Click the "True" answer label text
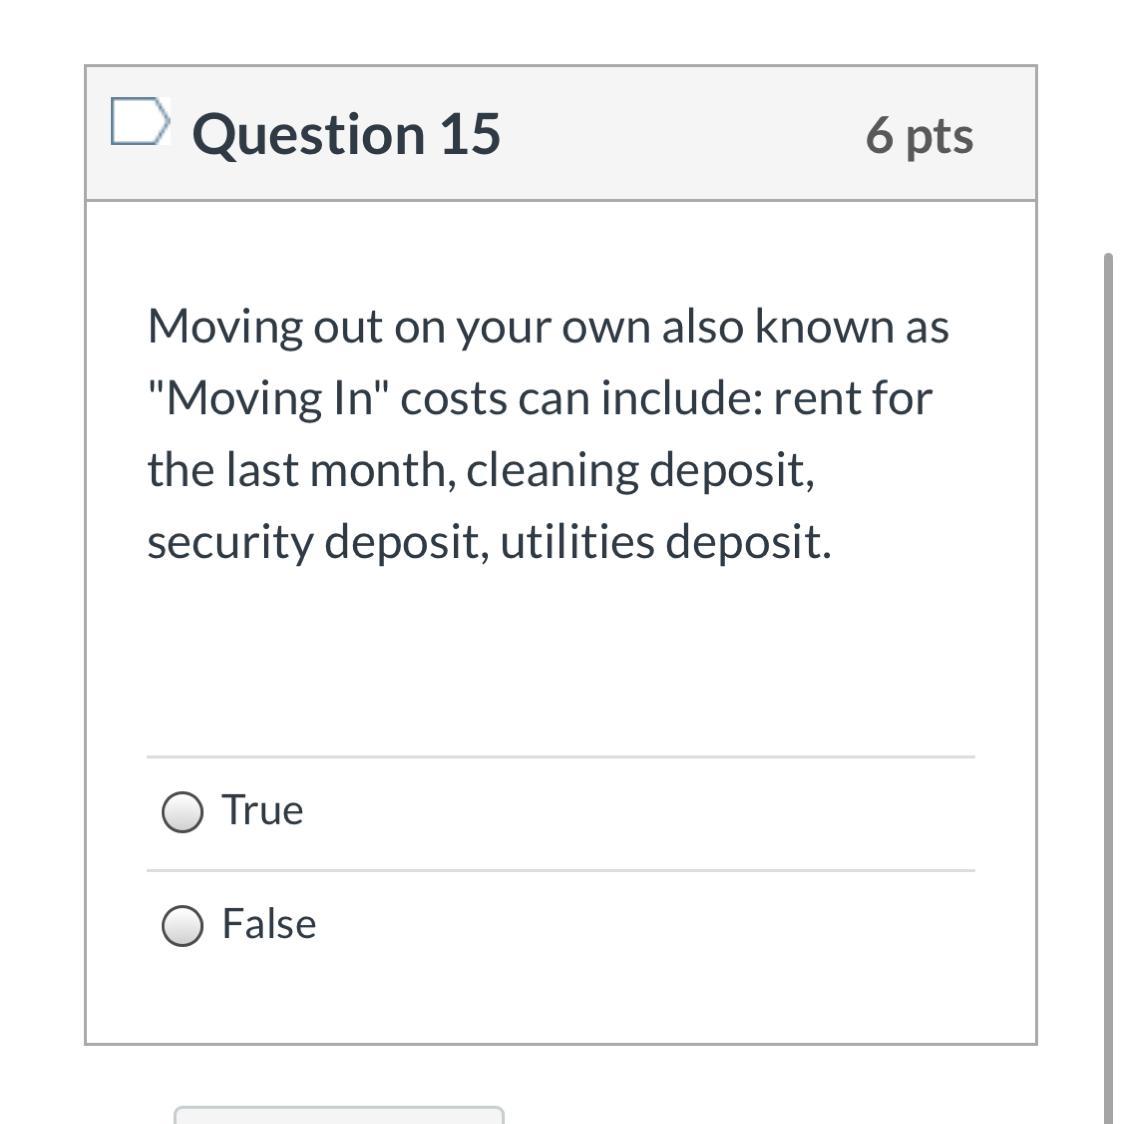 pyautogui.click(x=262, y=810)
